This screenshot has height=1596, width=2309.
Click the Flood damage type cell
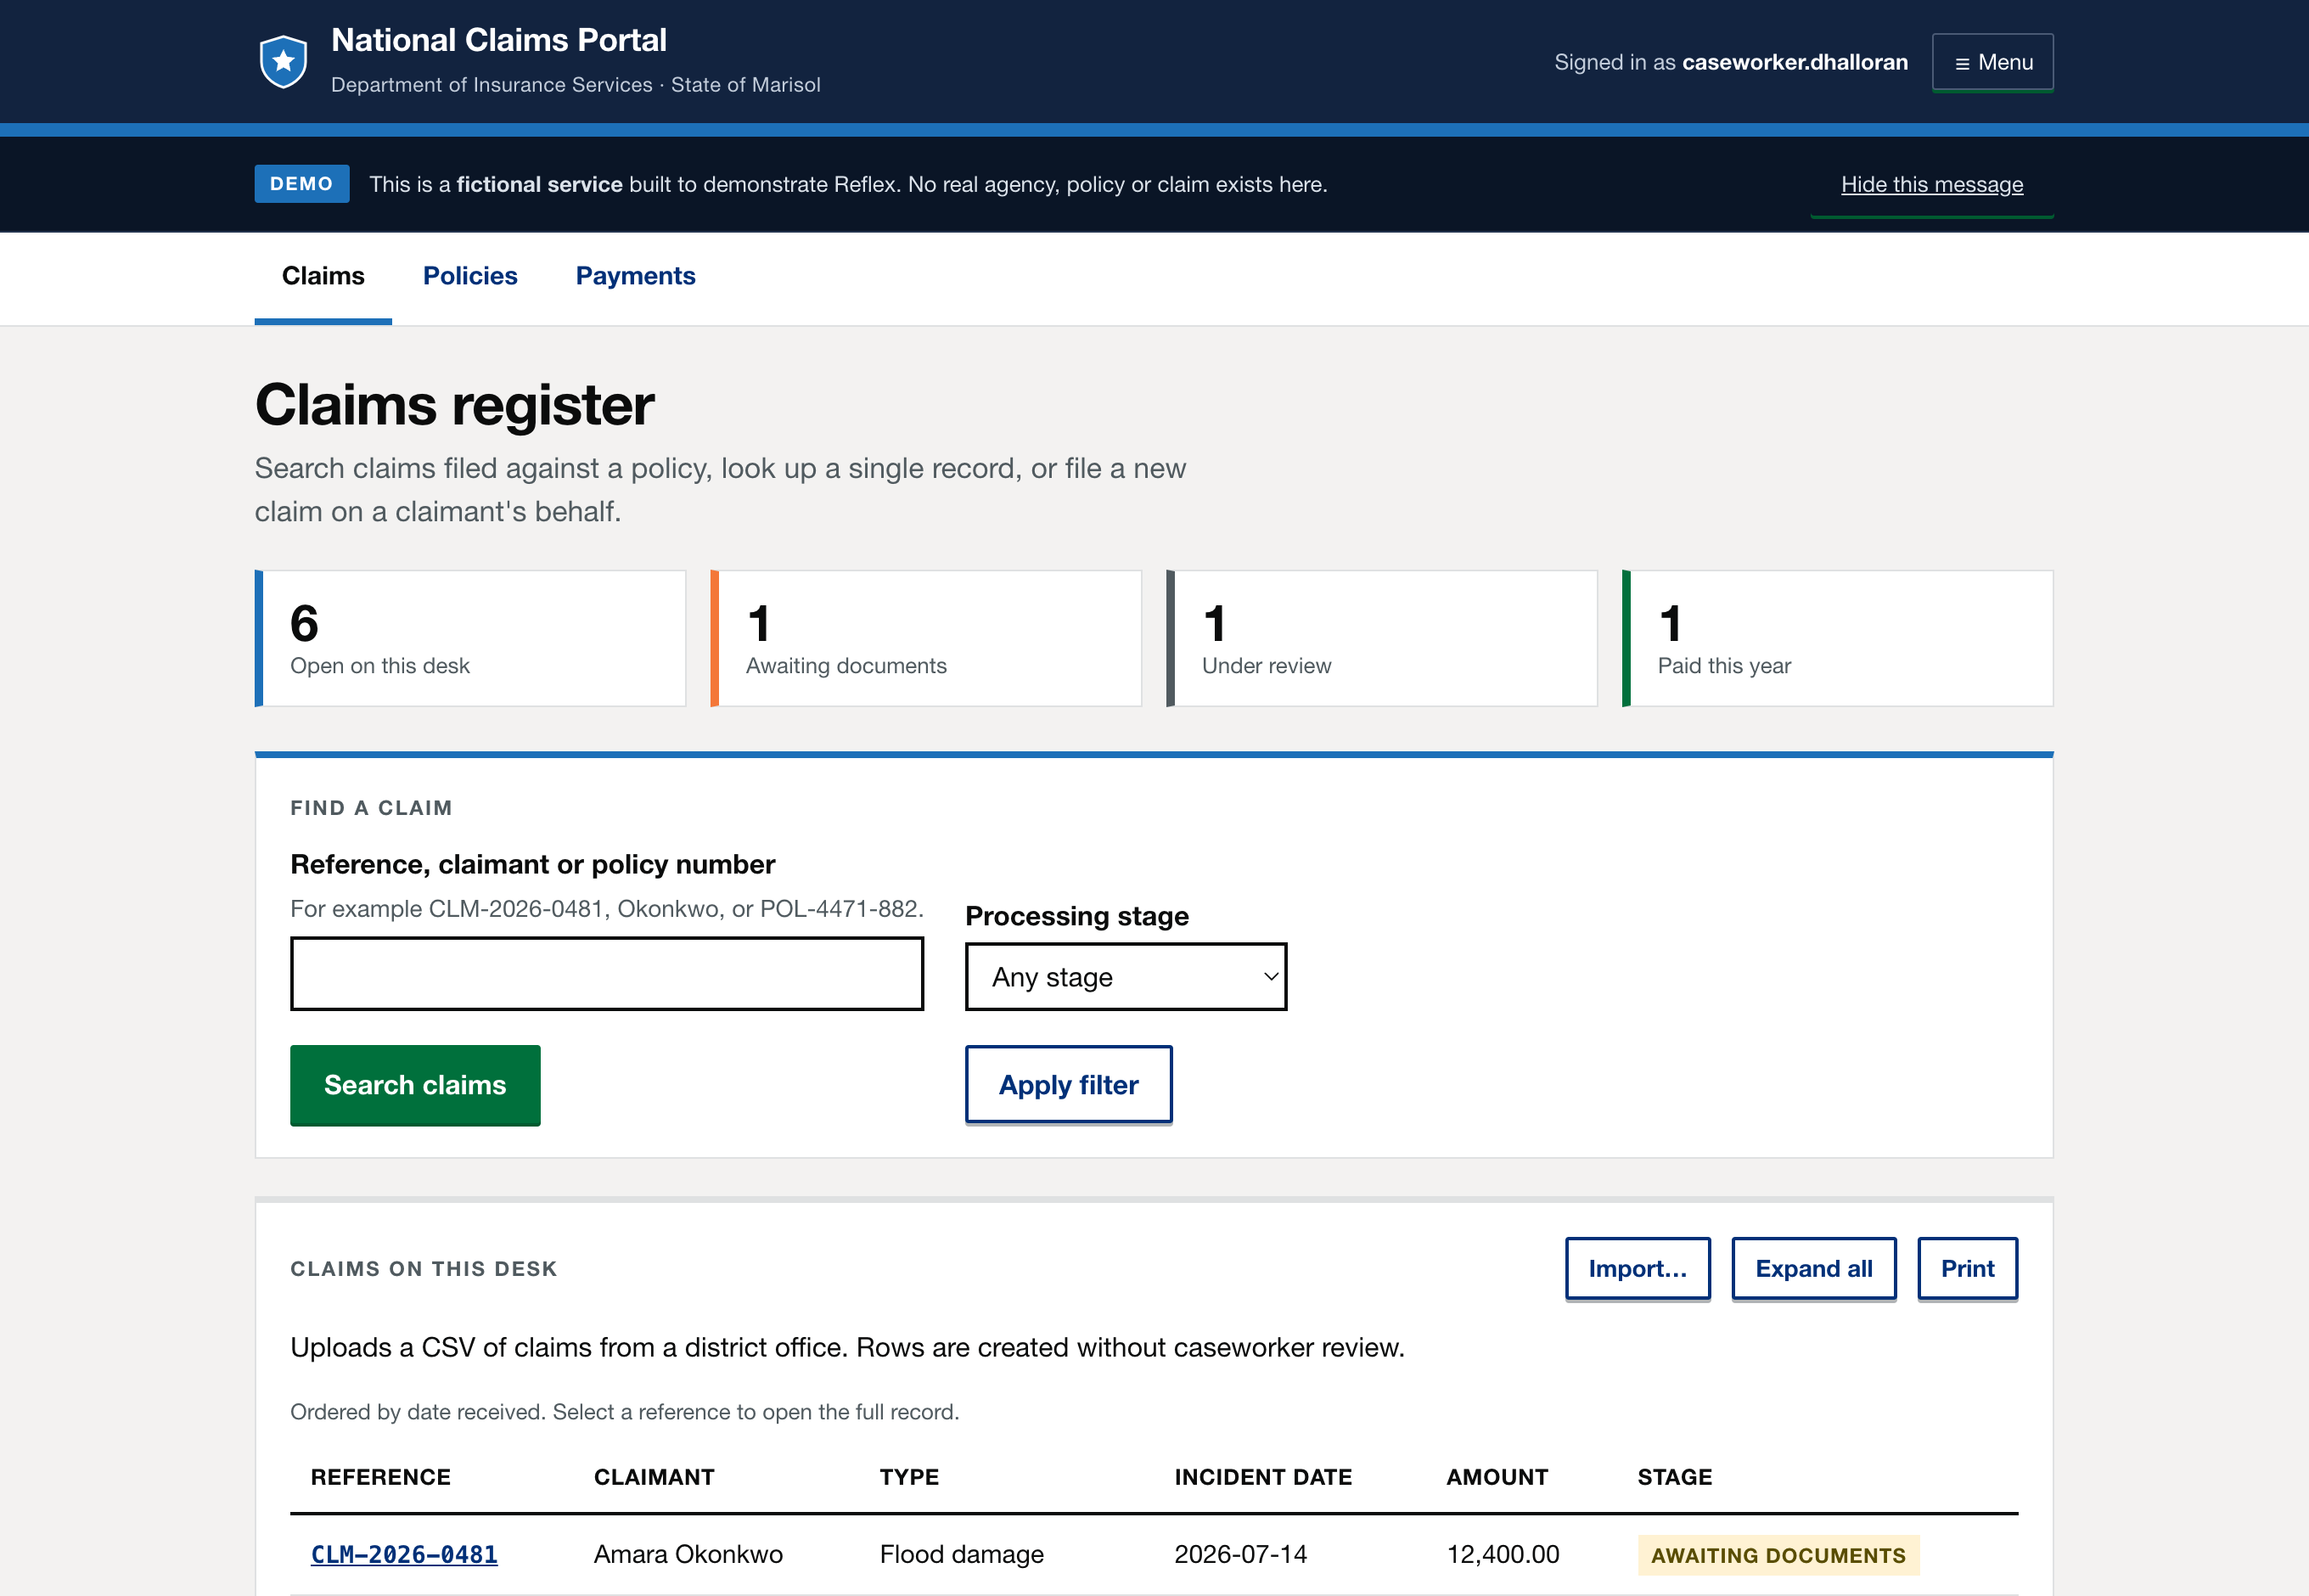click(x=962, y=1554)
